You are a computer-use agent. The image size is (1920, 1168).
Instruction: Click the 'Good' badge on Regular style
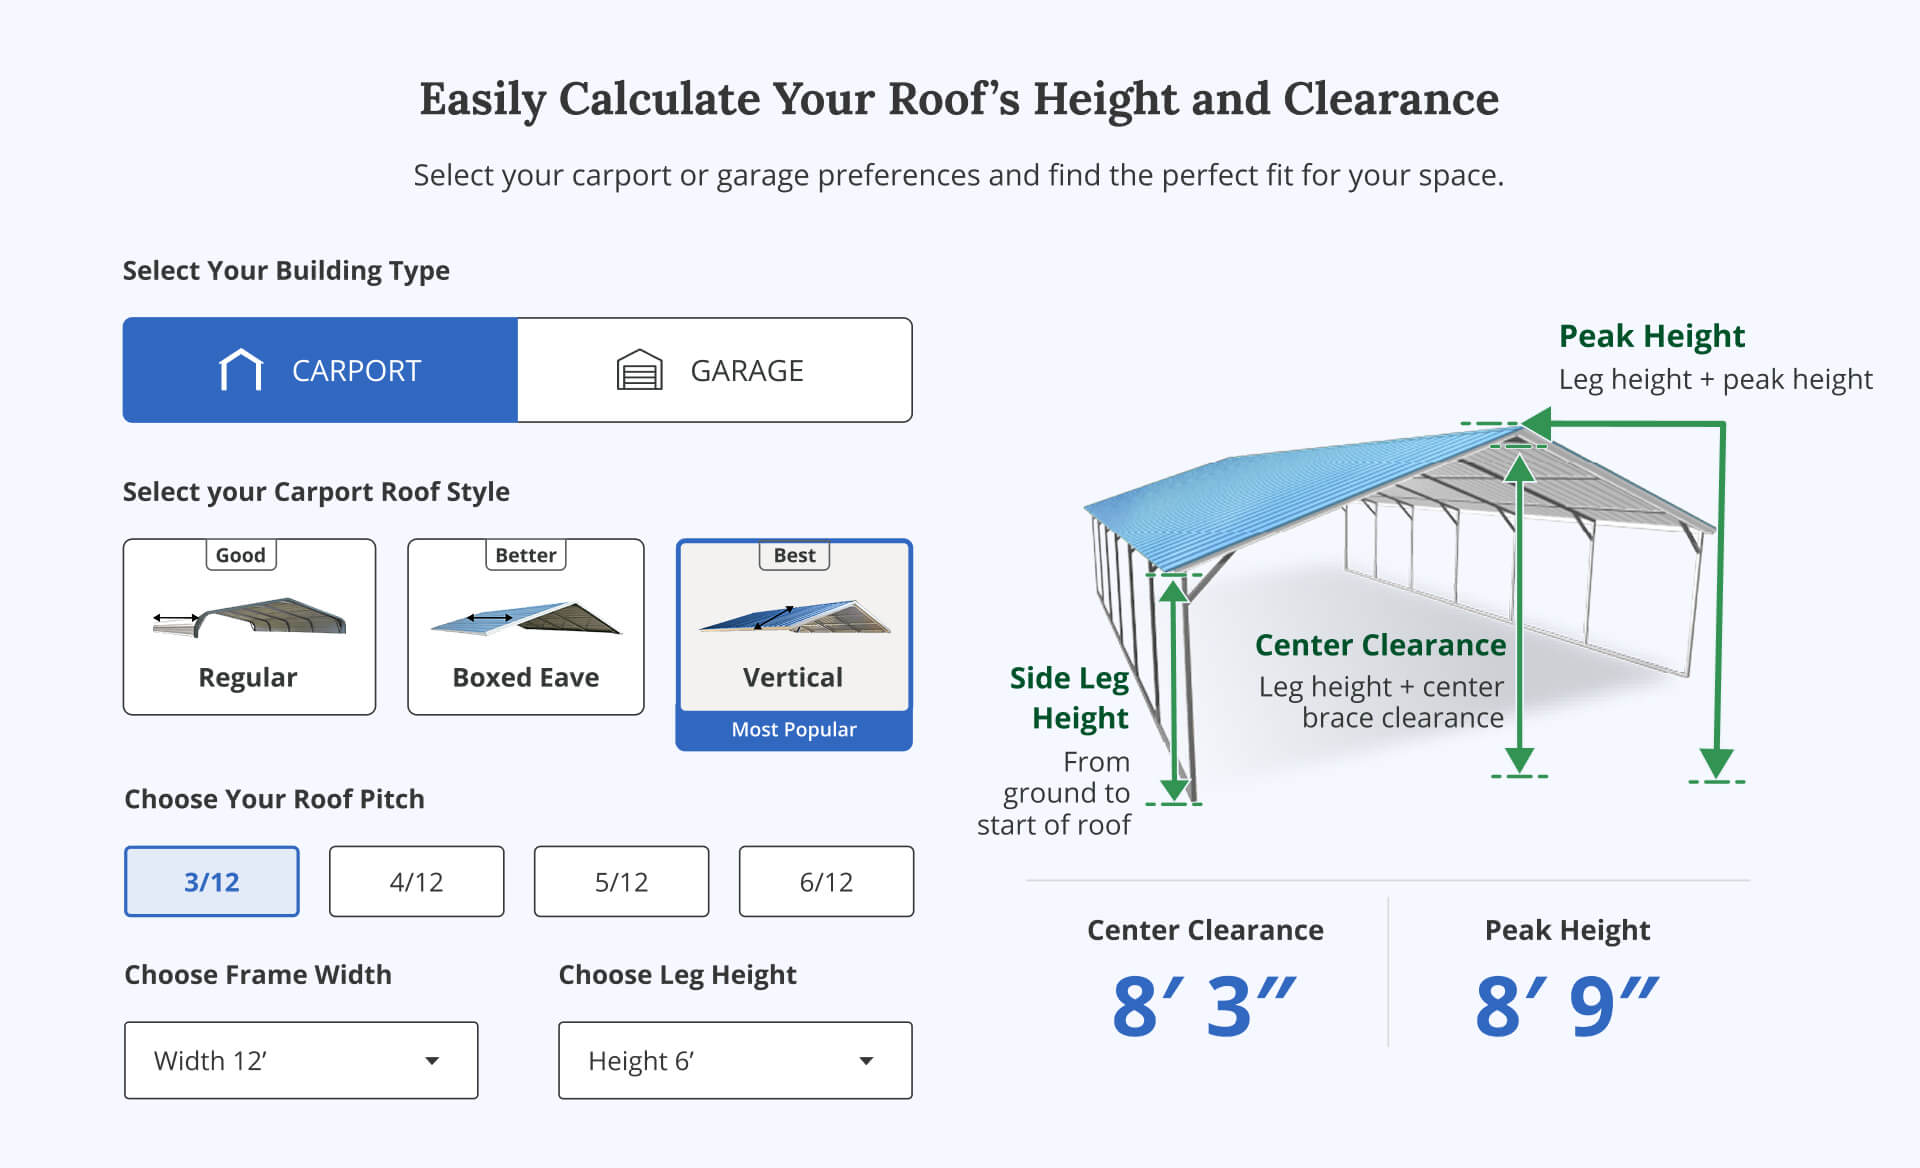(241, 555)
